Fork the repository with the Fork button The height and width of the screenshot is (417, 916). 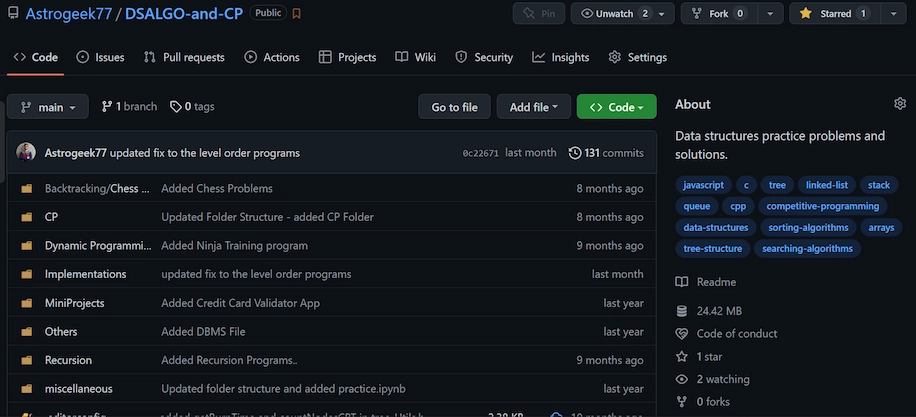pos(719,13)
